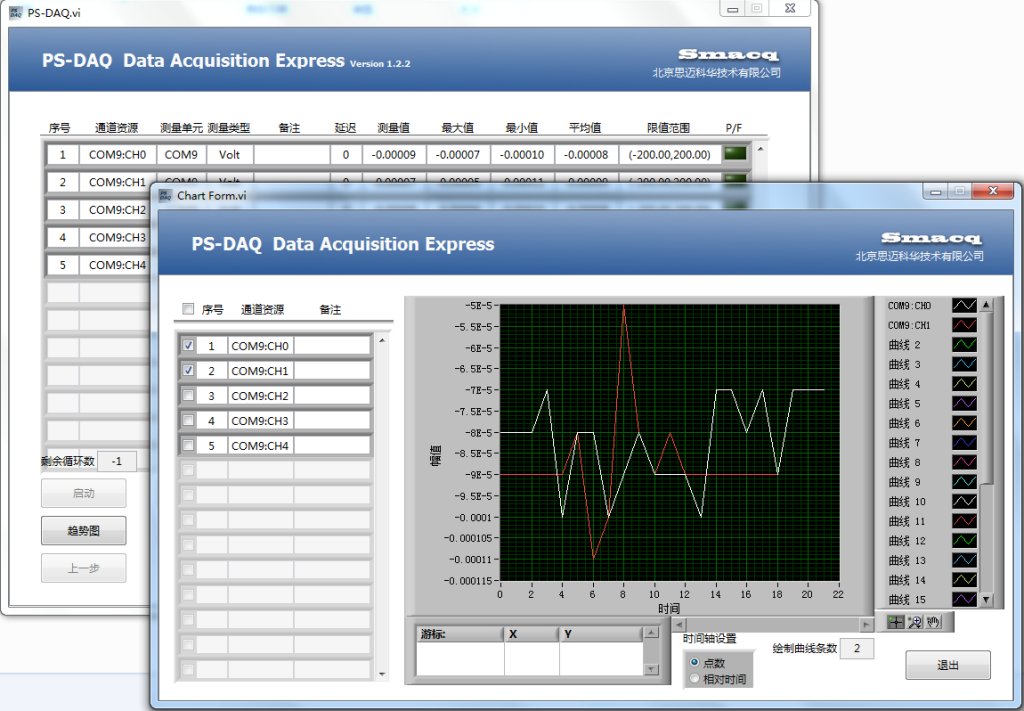The image size is (1024, 711).
Task: Click maximum value -0.00007 in PS-DAQ table
Action: coord(457,155)
